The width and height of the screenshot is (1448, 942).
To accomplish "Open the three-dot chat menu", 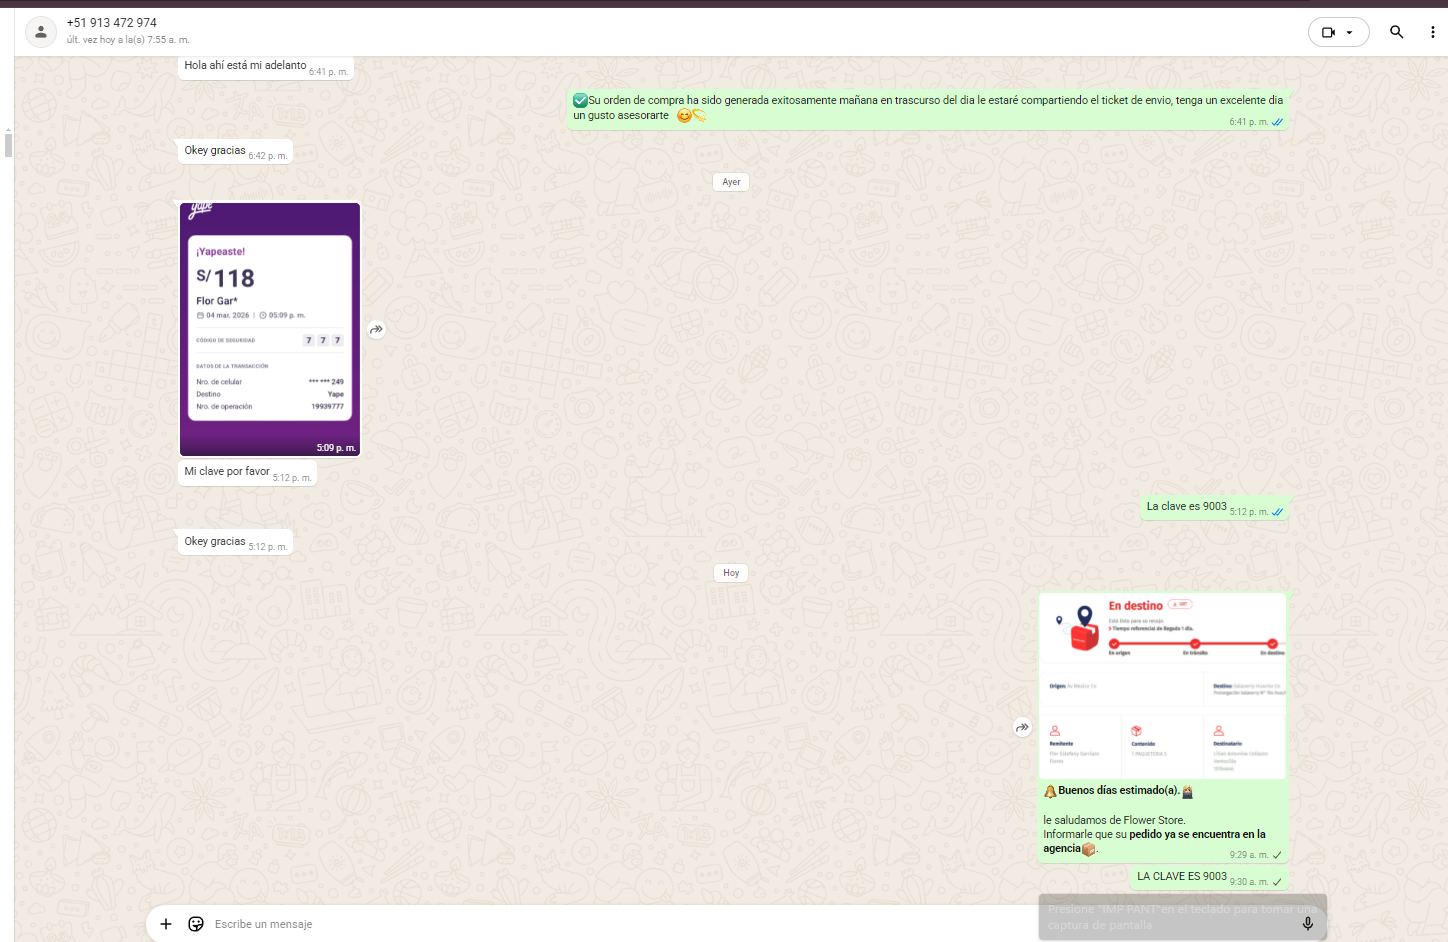I will [x=1432, y=32].
